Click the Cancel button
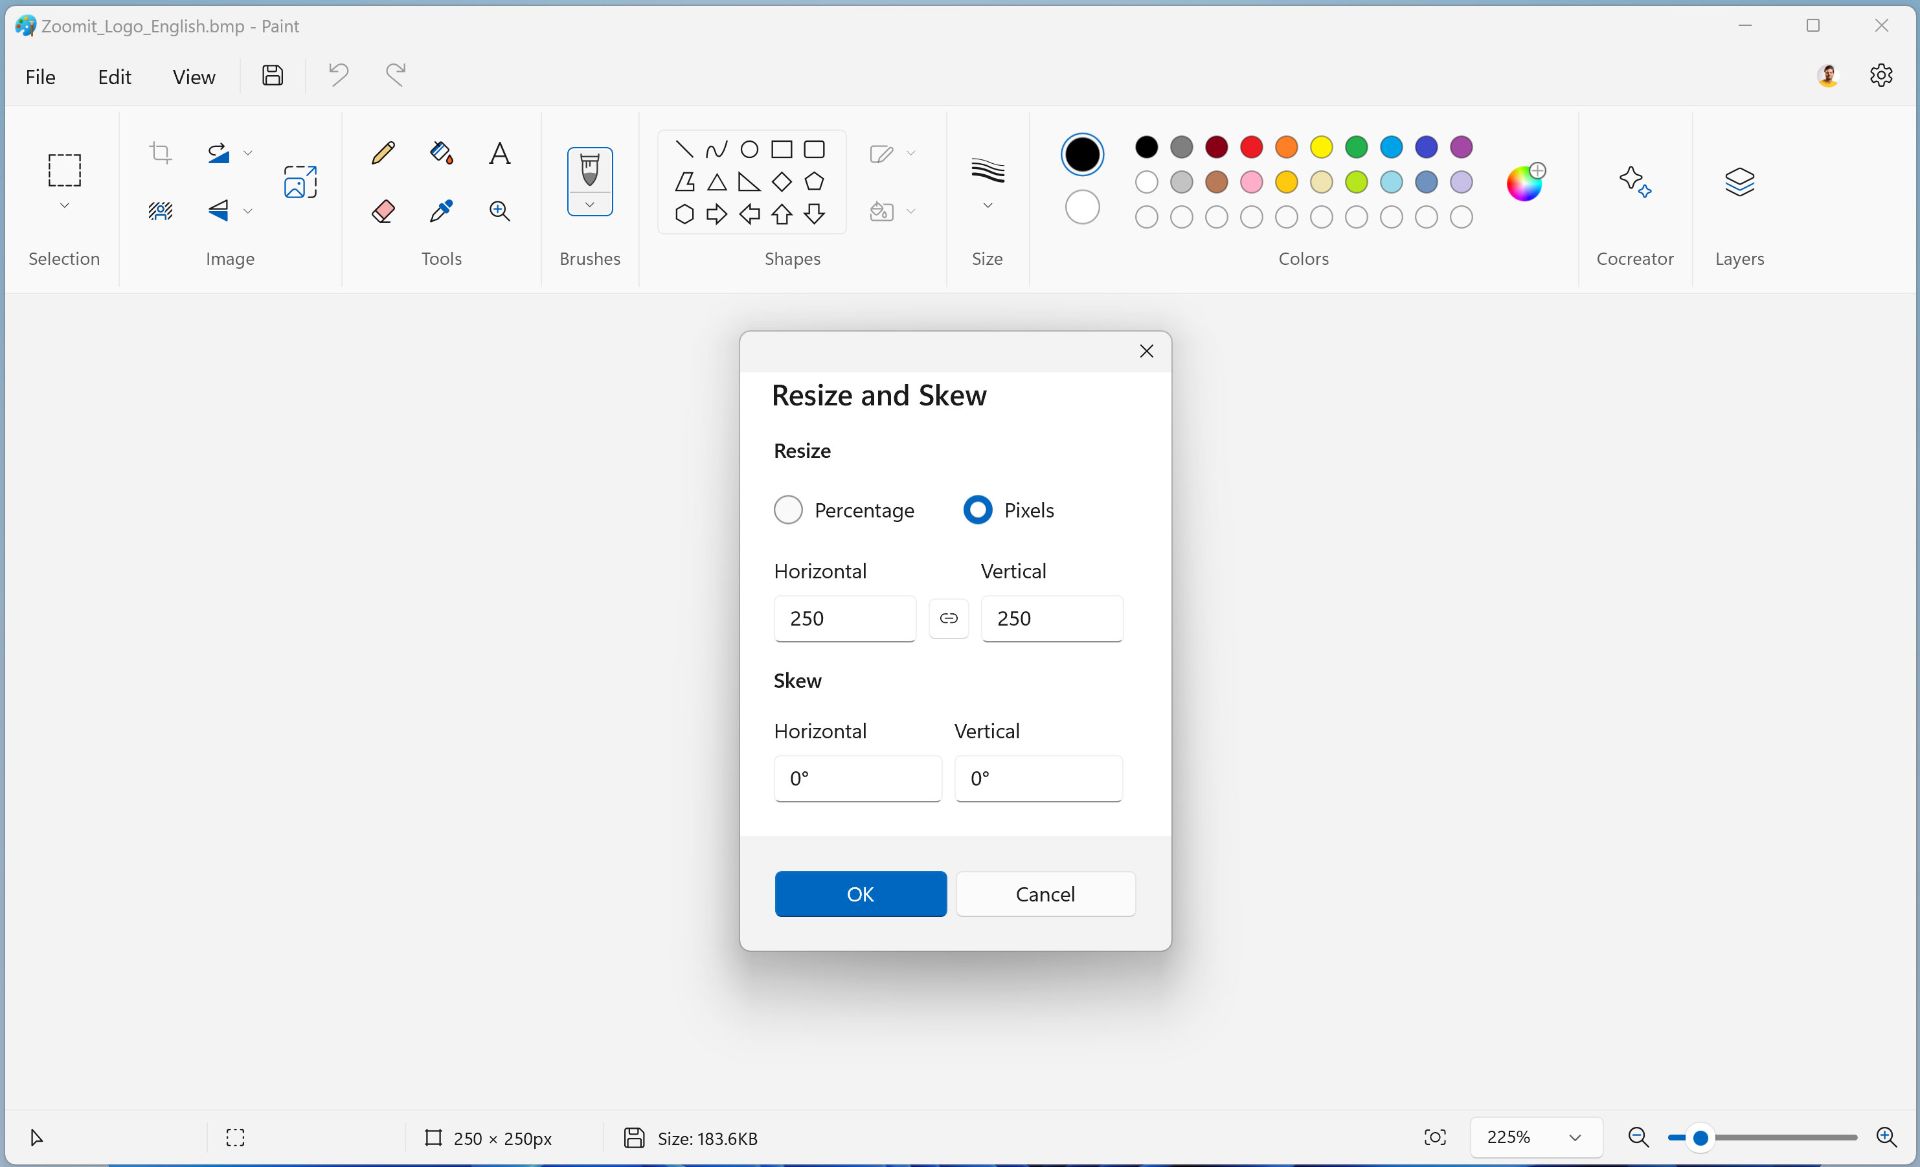The height and width of the screenshot is (1167, 1920). click(x=1045, y=893)
